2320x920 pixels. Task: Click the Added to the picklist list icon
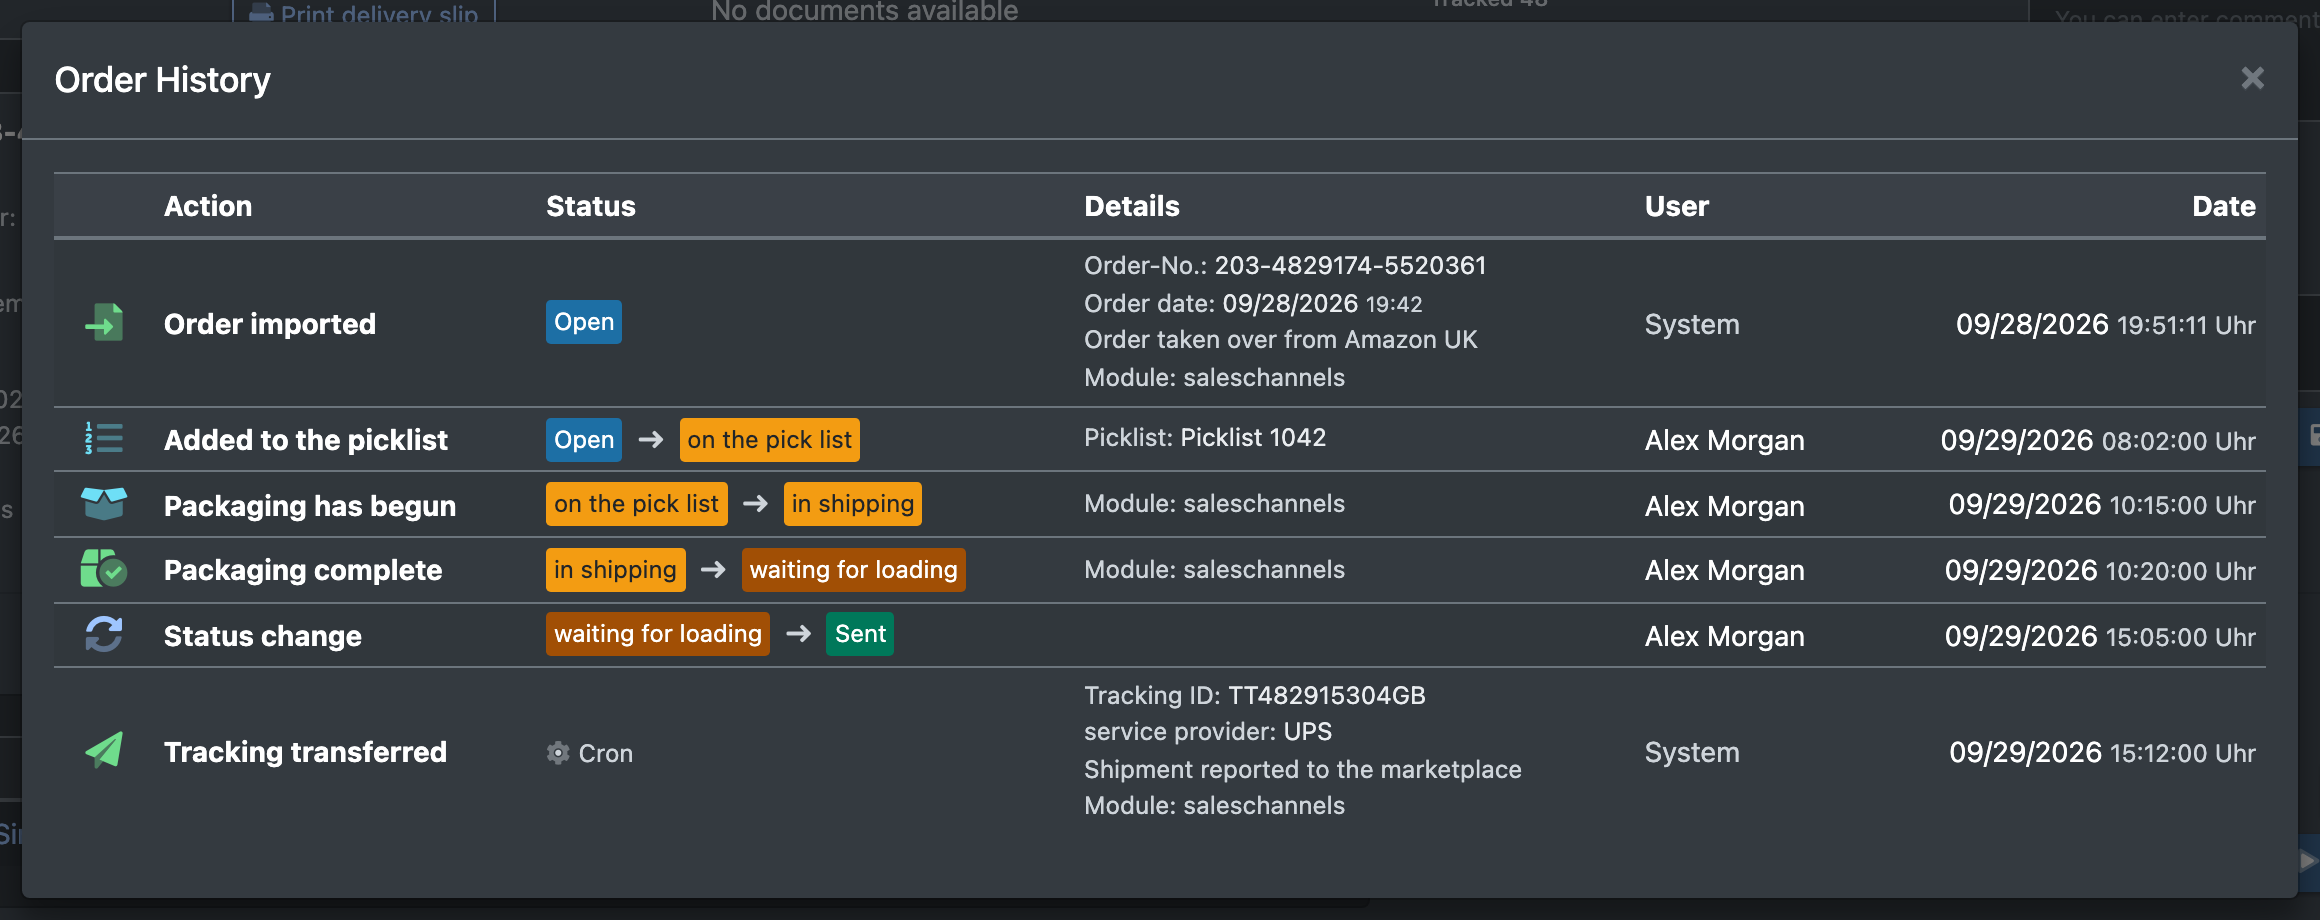click(104, 439)
